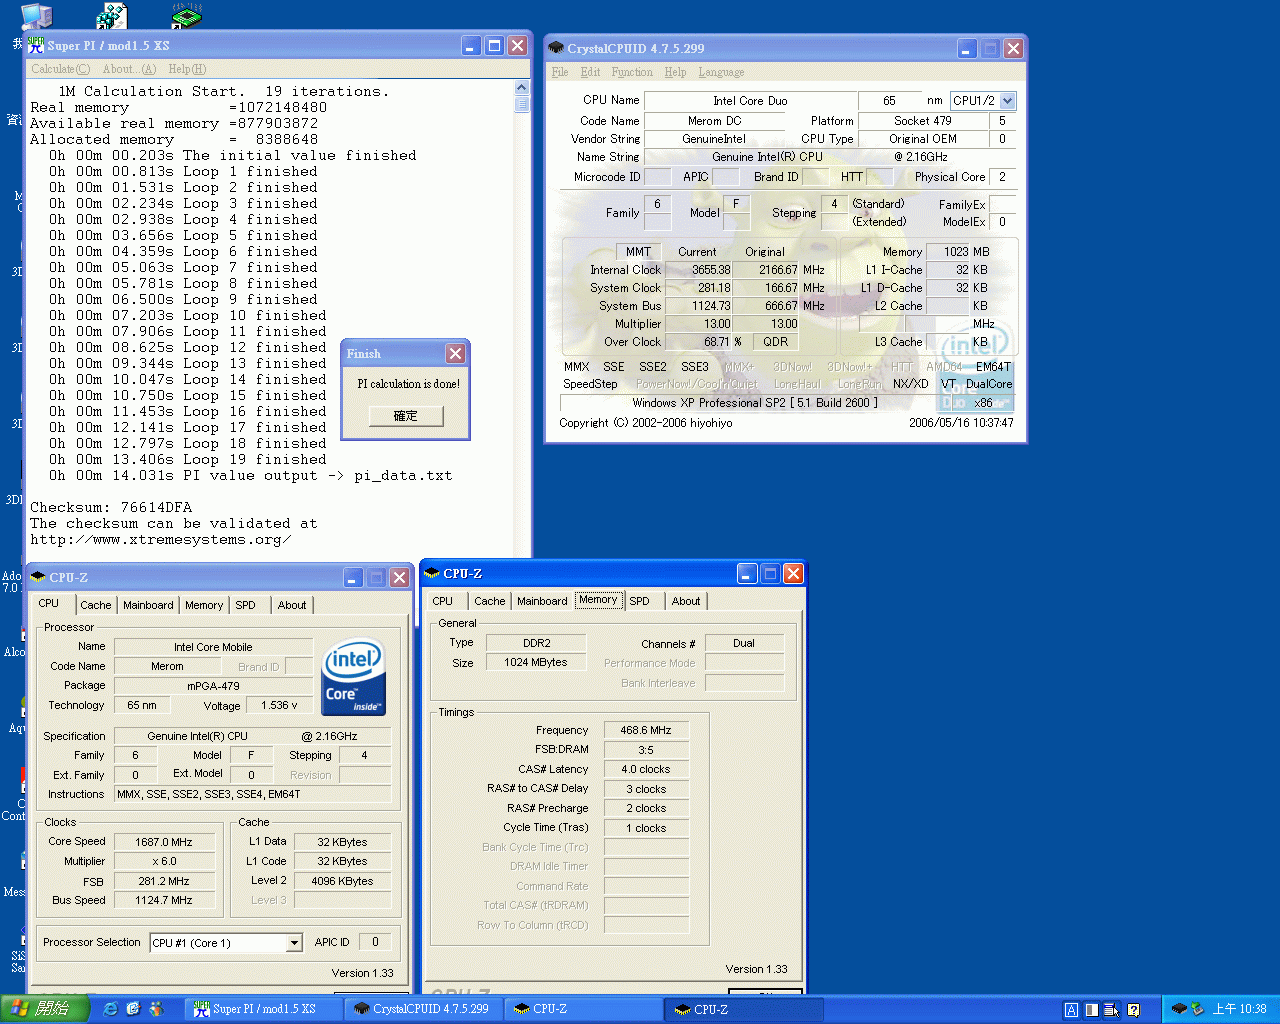1280x1024 pixels.
Task: Click the Internal Clock current value field
Action: [x=699, y=270]
